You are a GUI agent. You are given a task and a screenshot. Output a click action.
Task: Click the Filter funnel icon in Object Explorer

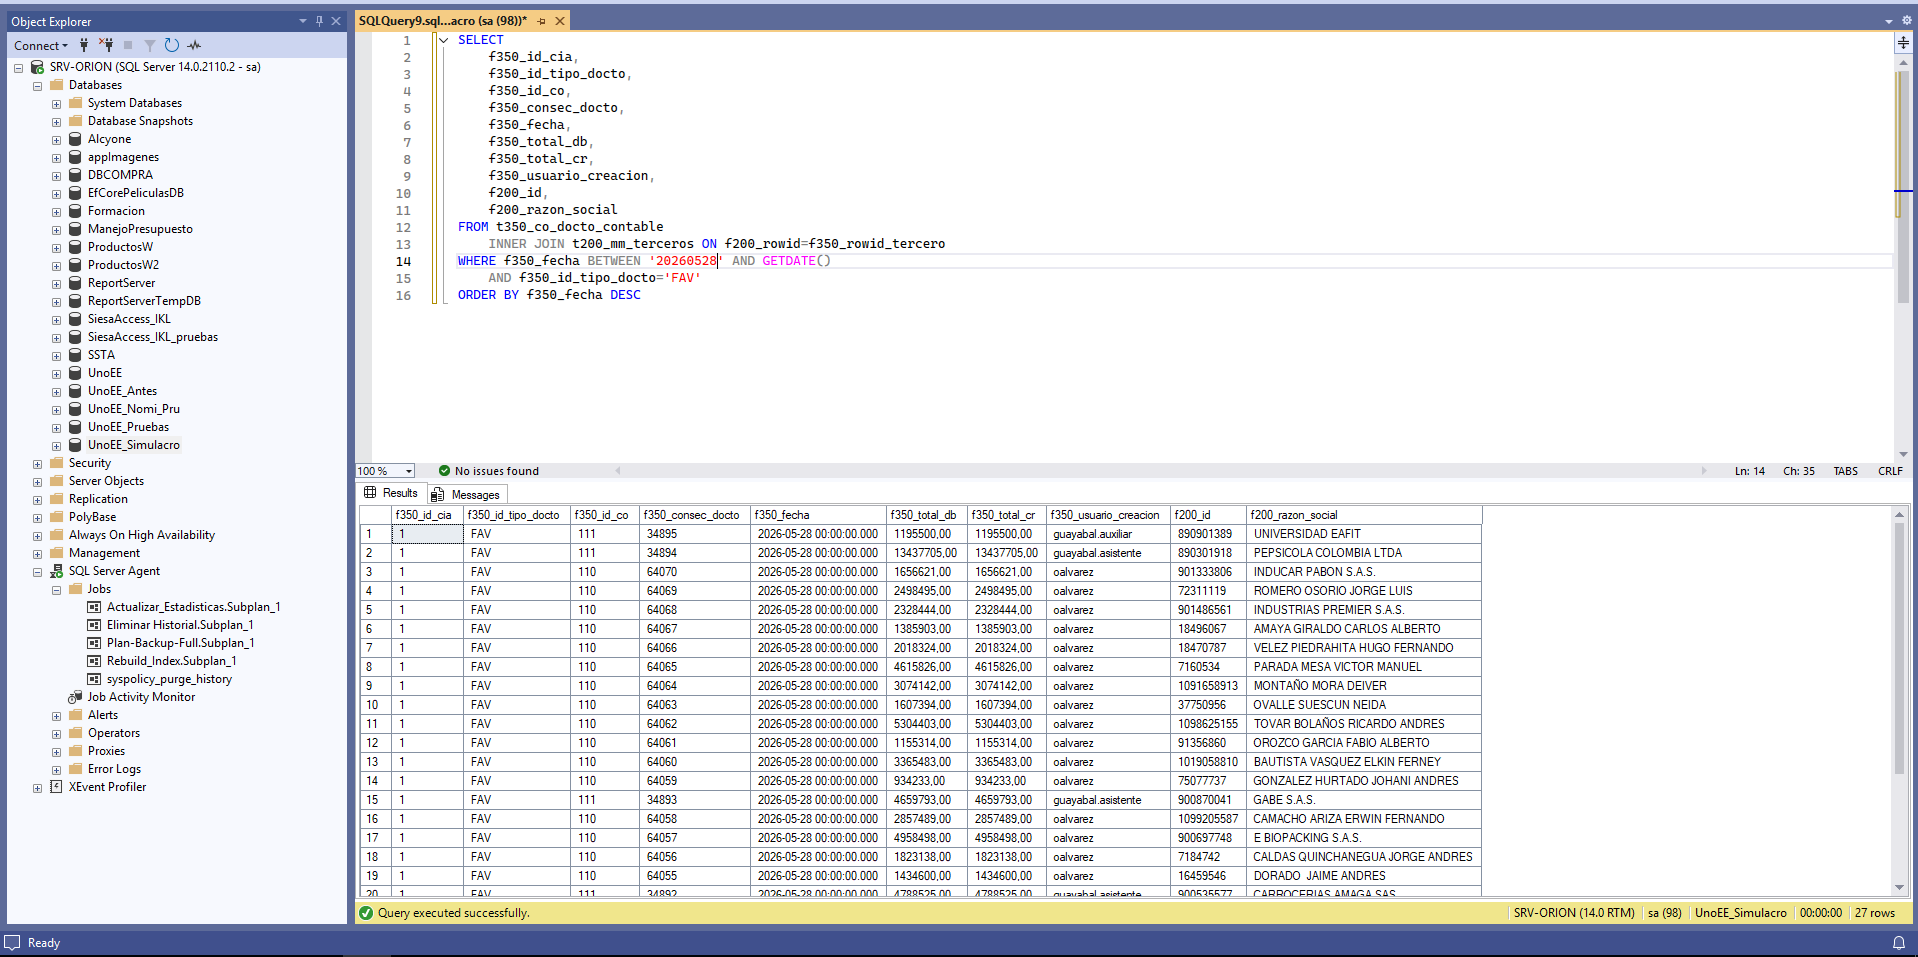[x=150, y=45]
